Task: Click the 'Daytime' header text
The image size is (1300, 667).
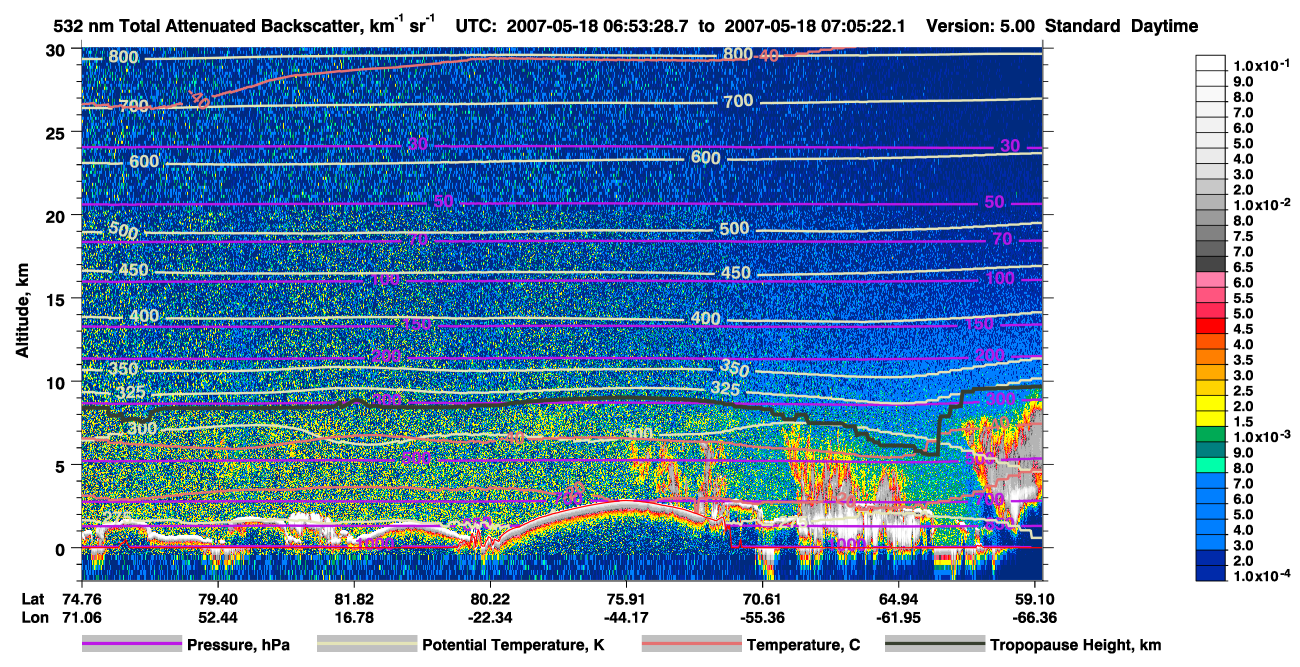Action: coord(1164,26)
